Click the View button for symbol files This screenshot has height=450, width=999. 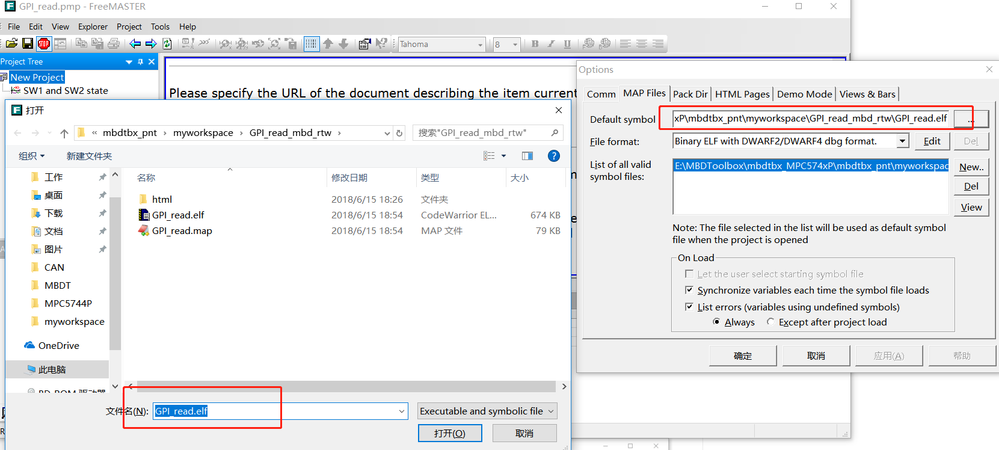pyautogui.click(x=971, y=207)
